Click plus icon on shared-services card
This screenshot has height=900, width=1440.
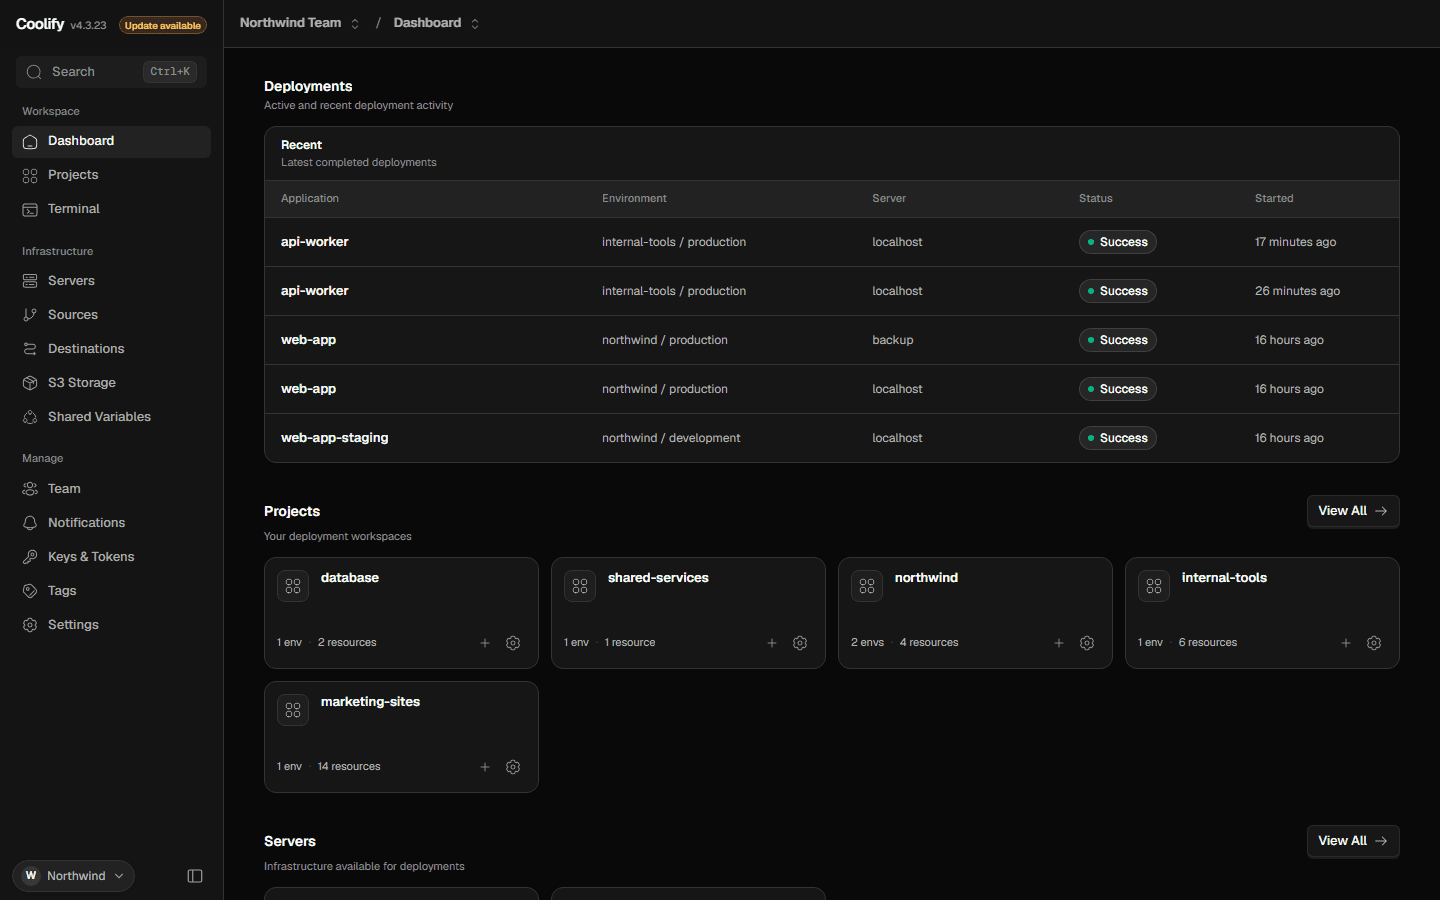[772, 643]
